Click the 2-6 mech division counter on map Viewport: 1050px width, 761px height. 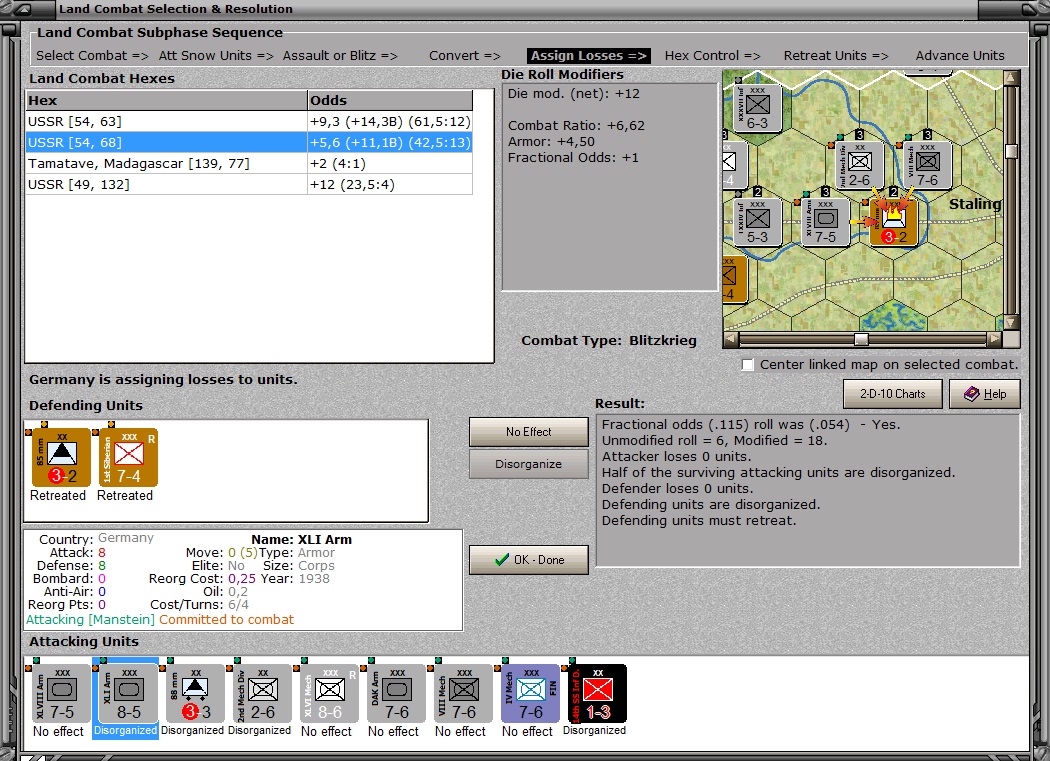[860, 165]
